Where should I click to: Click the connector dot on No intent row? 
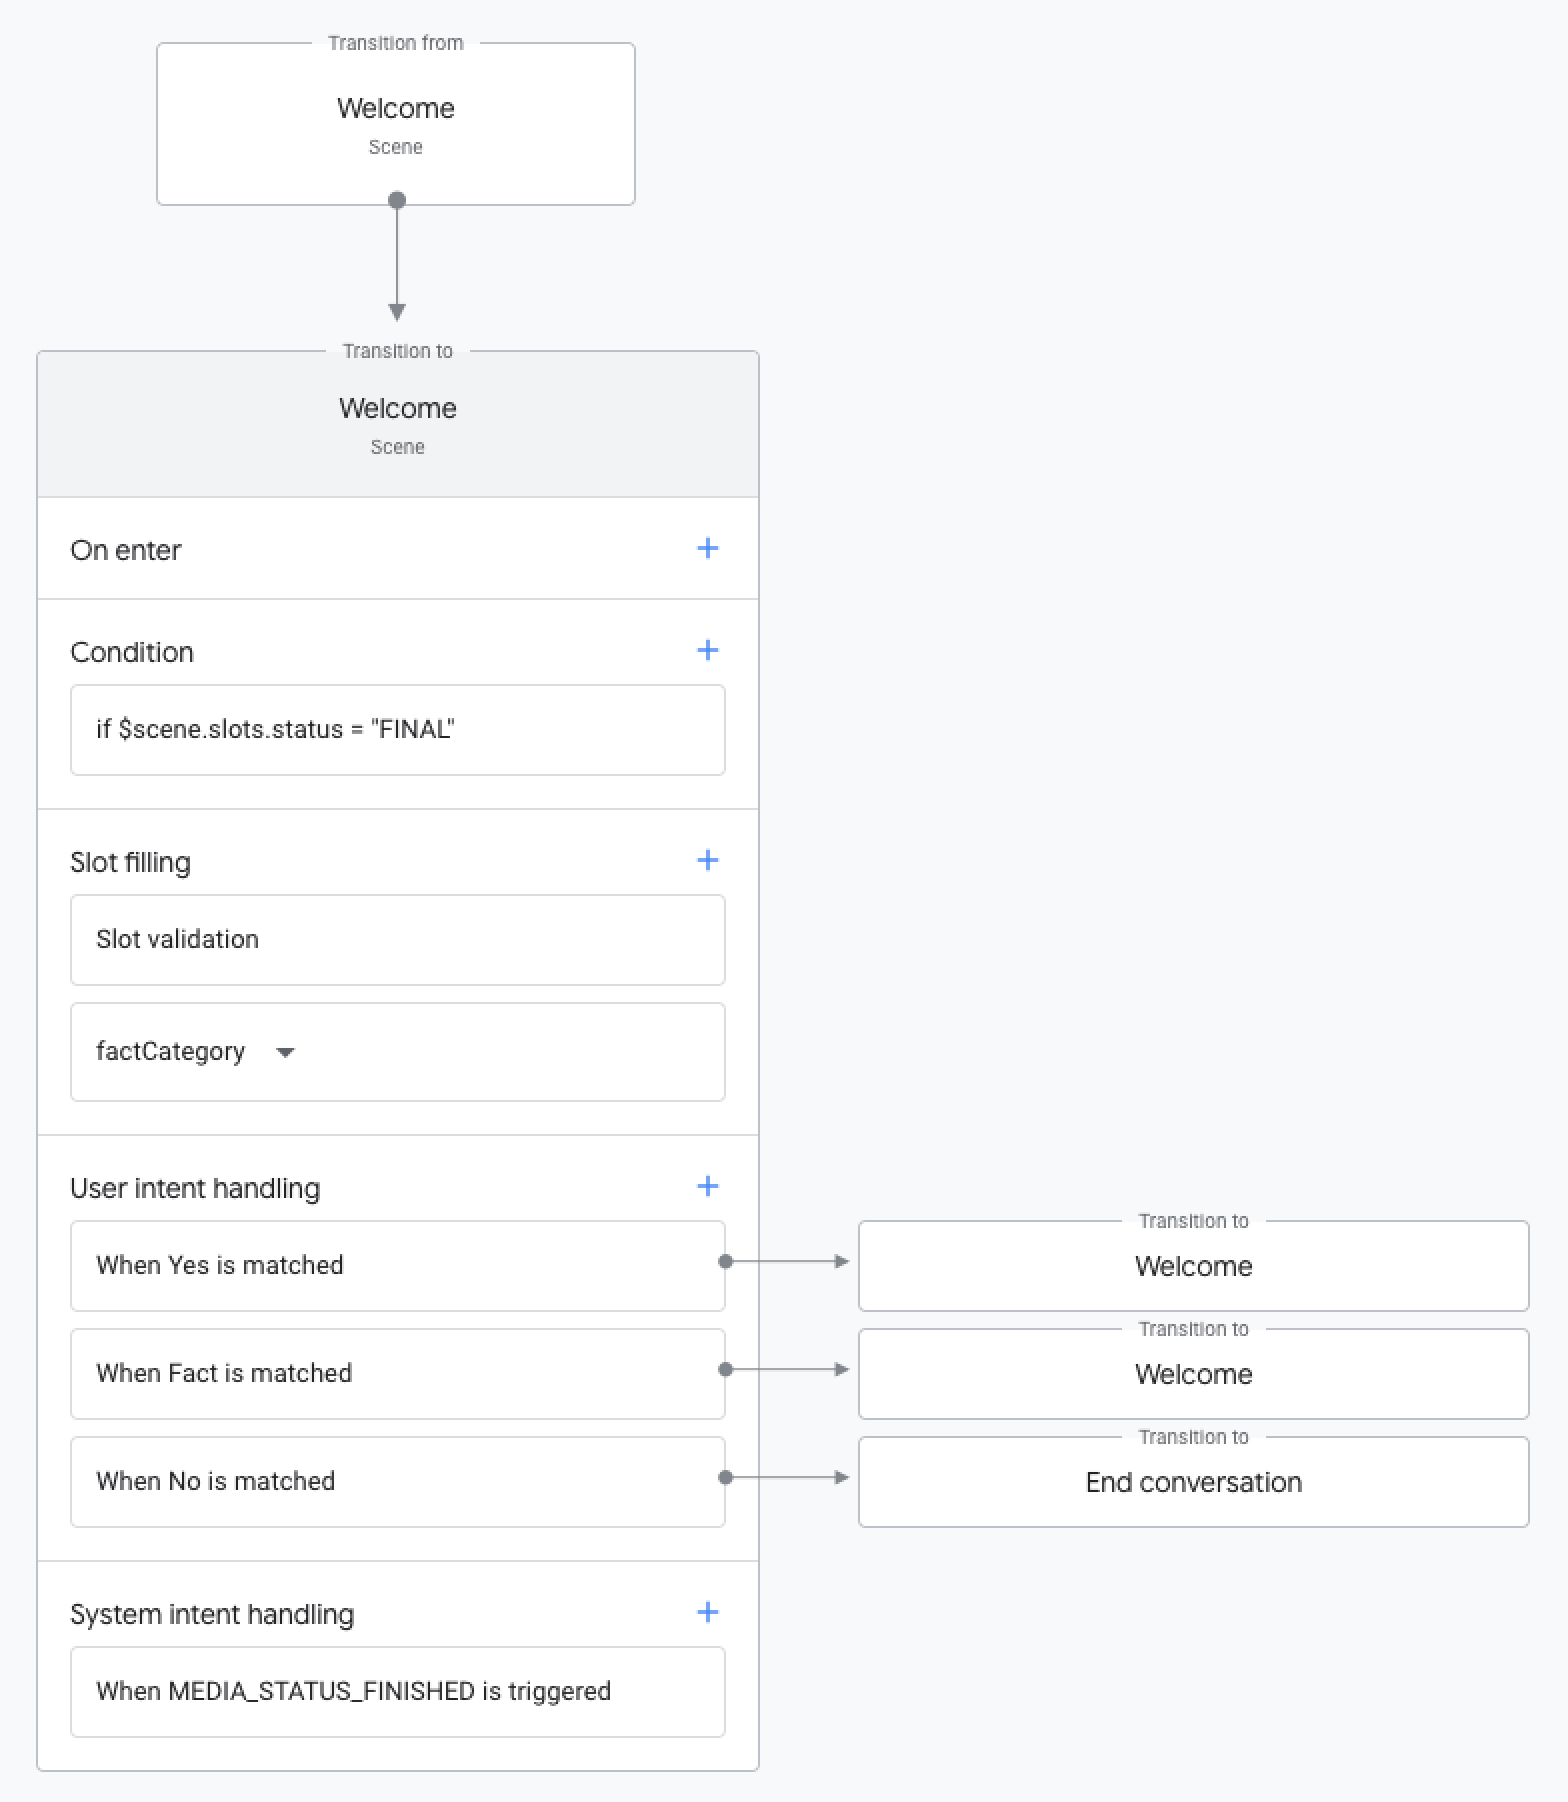(x=726, y=1477)
